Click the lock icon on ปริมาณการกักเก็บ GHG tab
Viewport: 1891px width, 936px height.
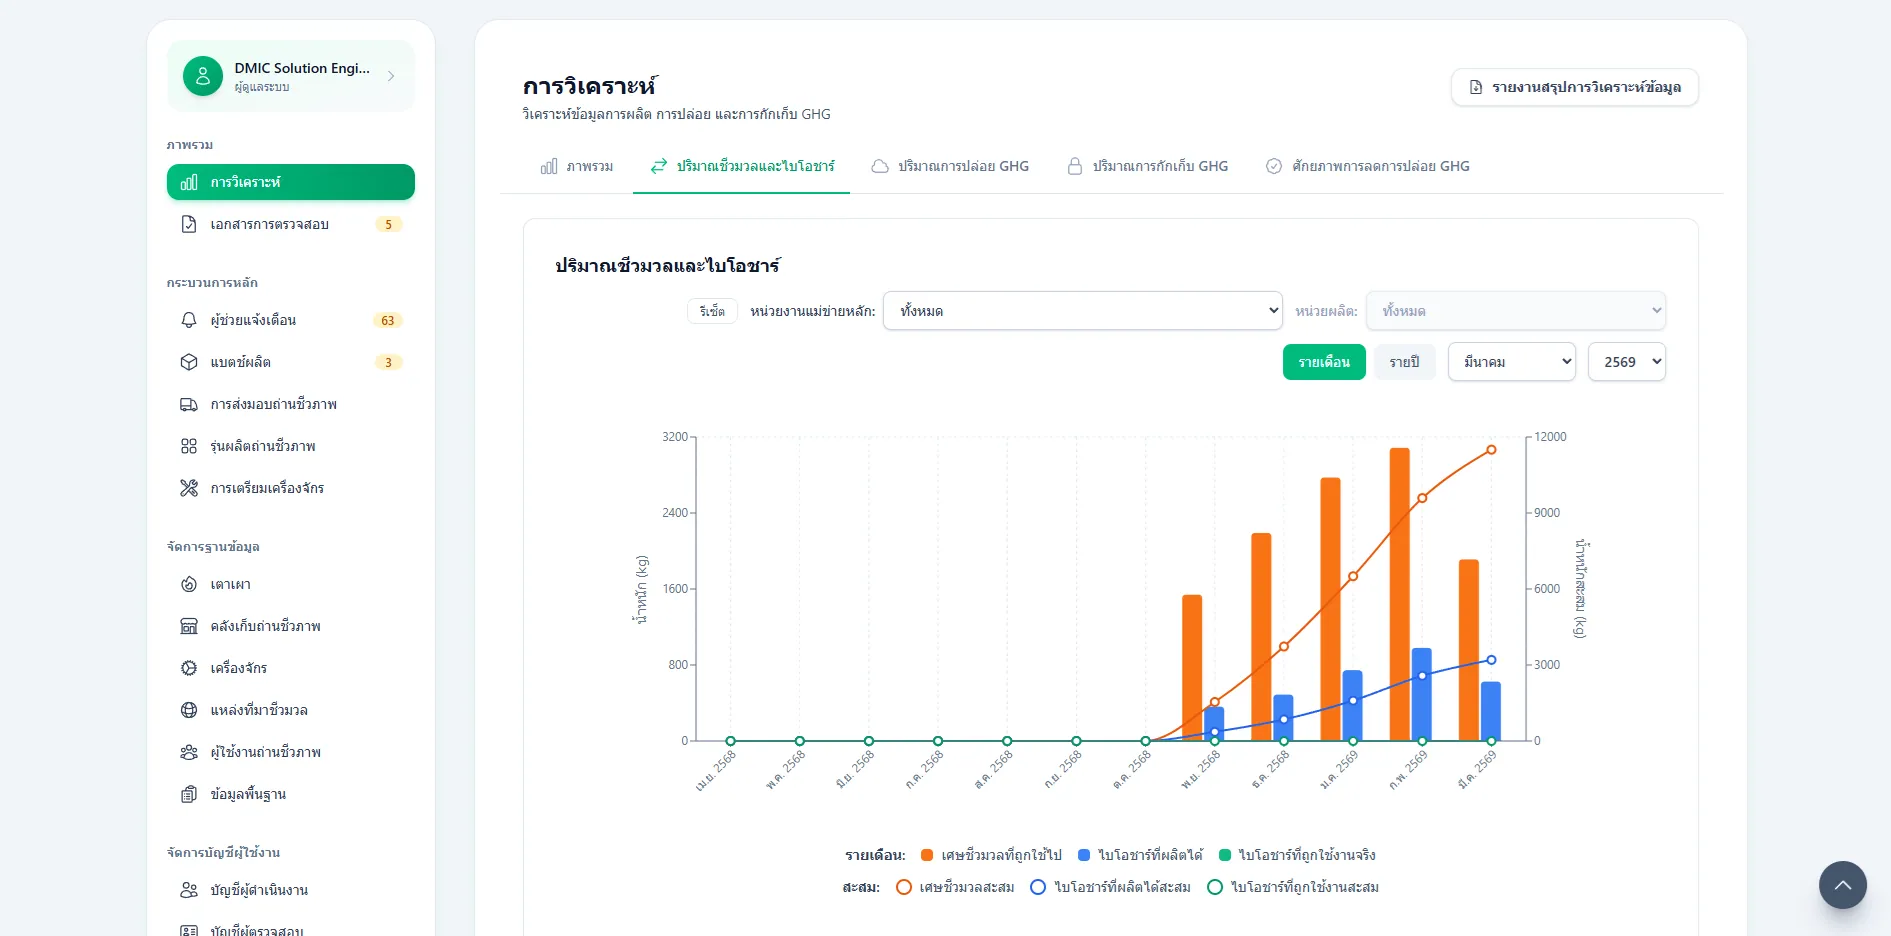[1075, 166]
